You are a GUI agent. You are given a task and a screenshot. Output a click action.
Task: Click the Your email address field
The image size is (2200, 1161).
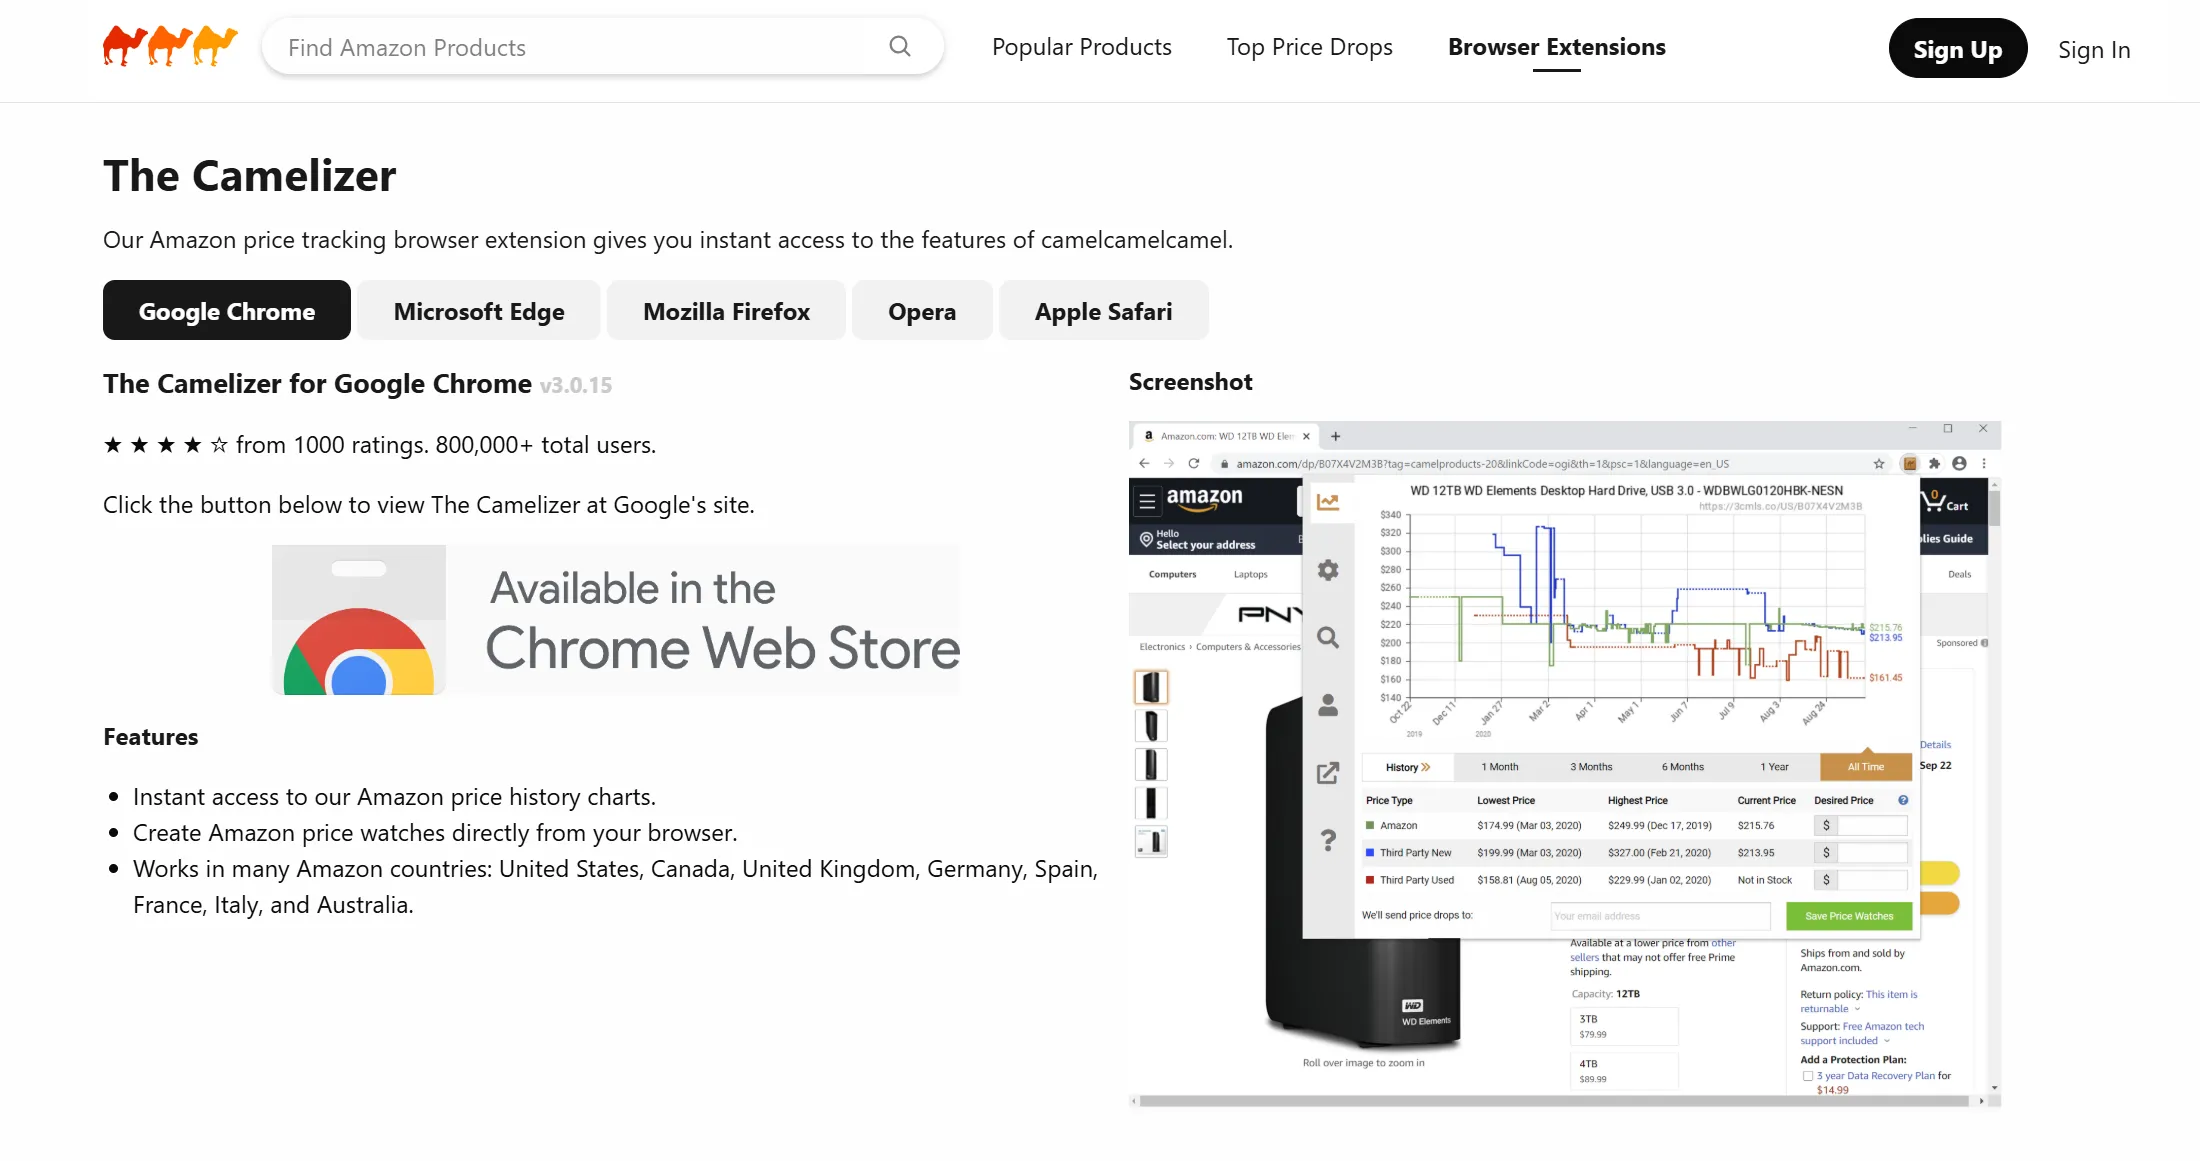pos(1660,916)
